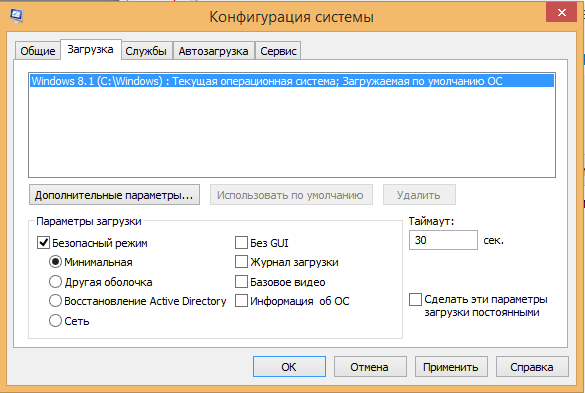This screenshot has height=393, width=585.
Task: Select the Сервис tab
Action: pos(278,51)
